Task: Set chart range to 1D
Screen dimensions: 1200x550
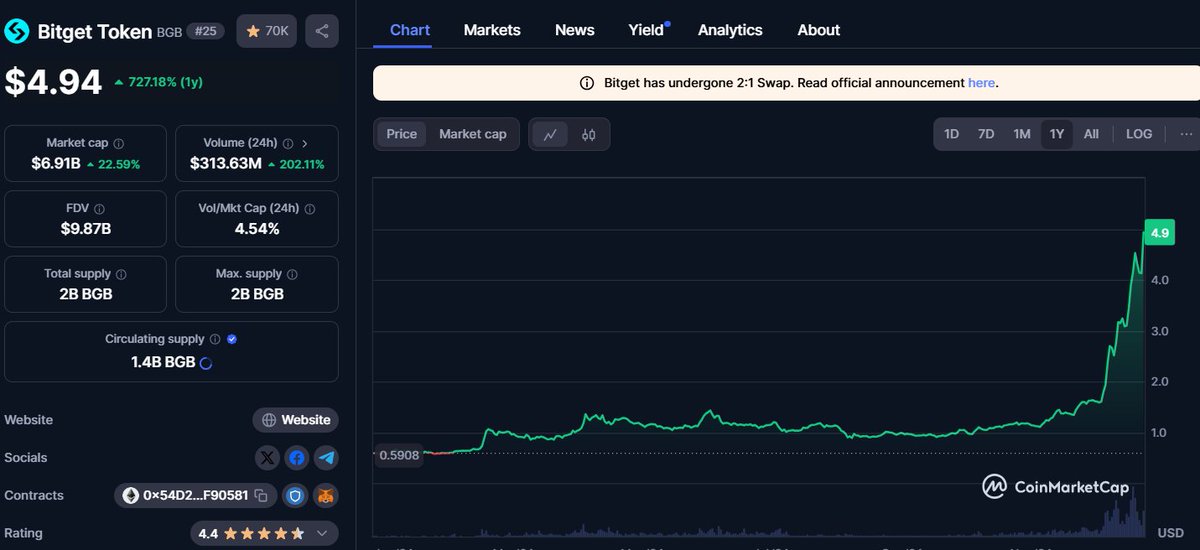Action: tap(952, 134)
